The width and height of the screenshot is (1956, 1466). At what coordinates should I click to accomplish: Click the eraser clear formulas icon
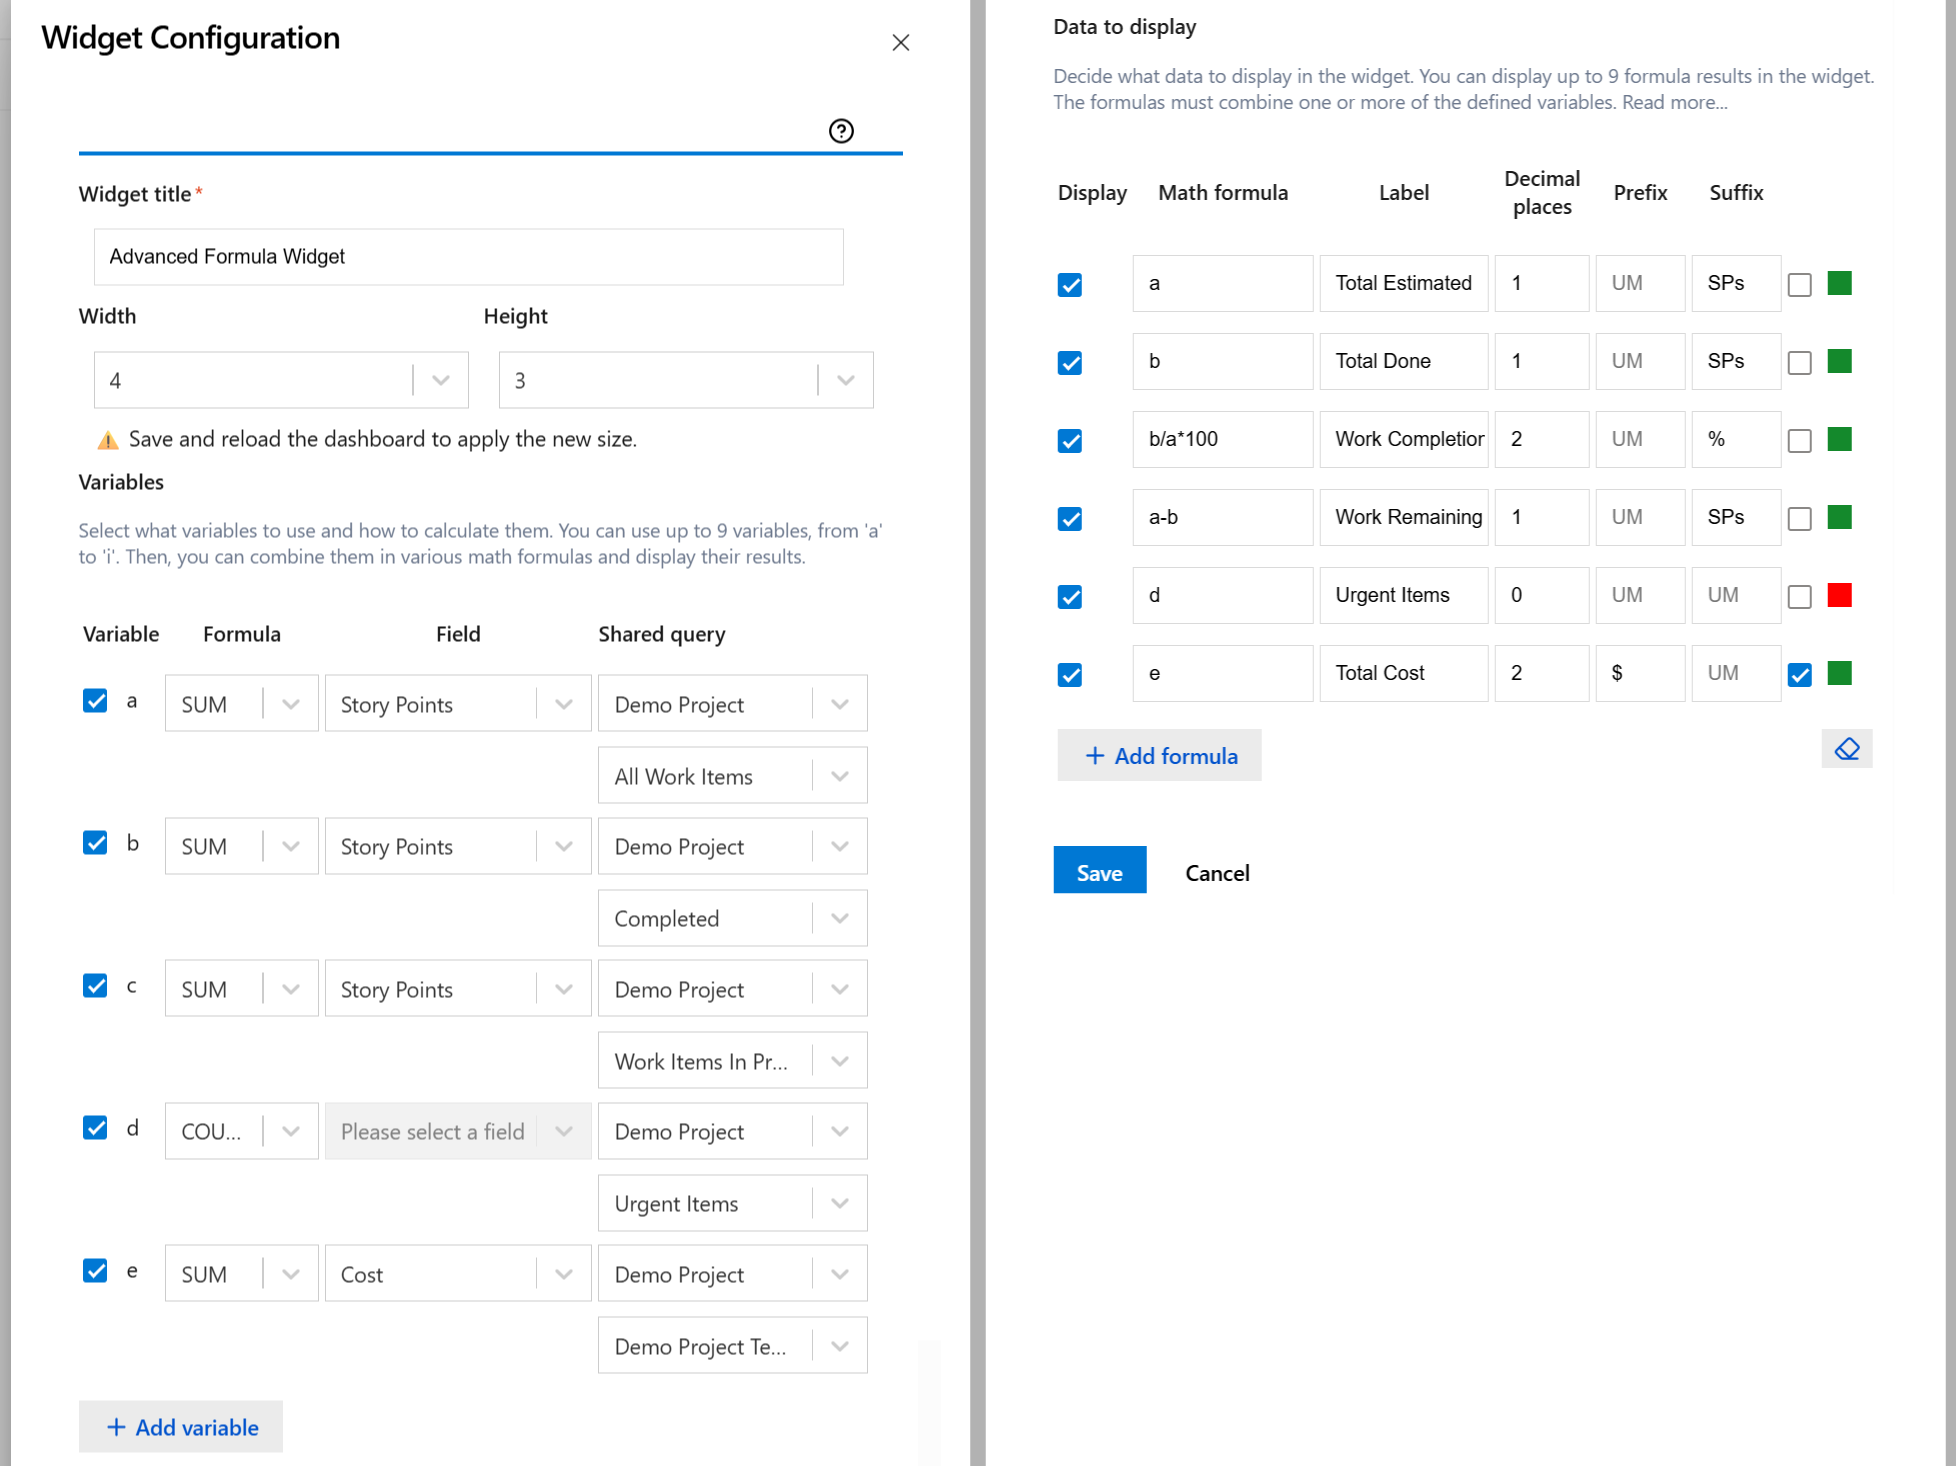pos(1846,749)
